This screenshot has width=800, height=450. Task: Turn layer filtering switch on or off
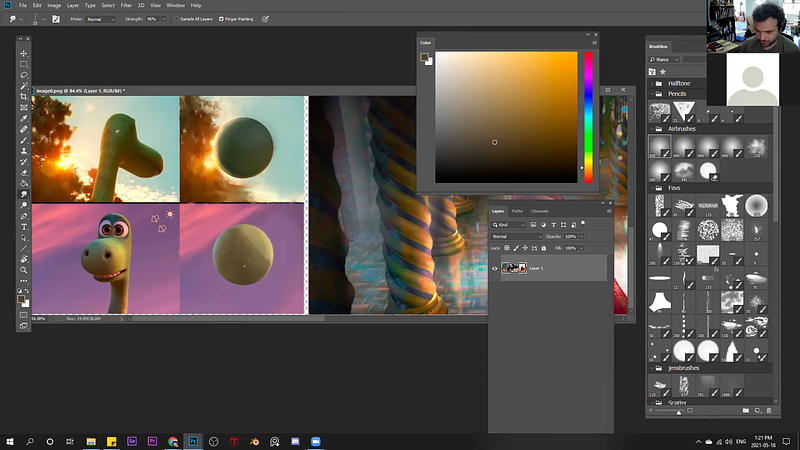[583, 223]
